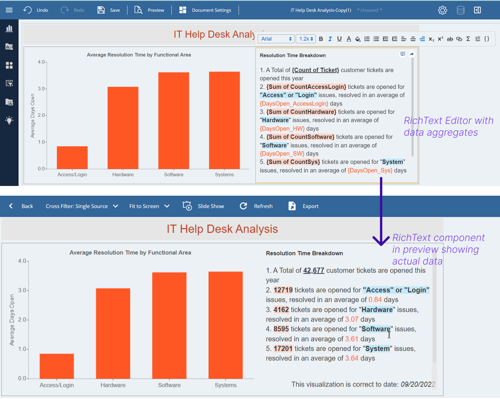The image size is (500, 399).
Task: Open Document Settings
Action: pos(205,10)
